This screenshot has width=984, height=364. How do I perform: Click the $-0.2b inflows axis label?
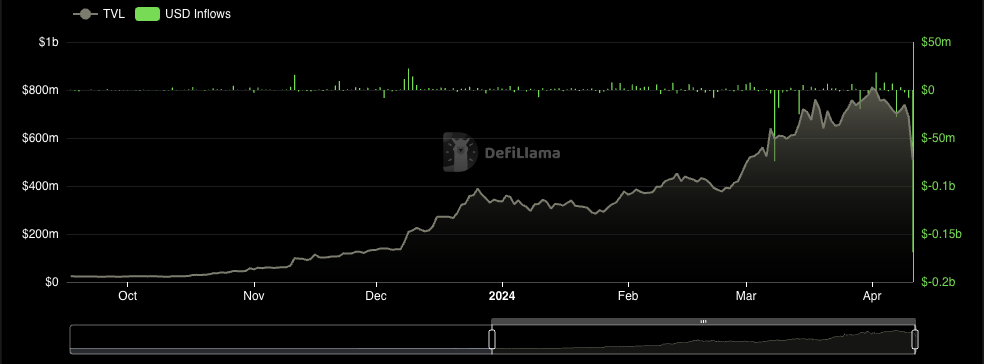(938, 282)
